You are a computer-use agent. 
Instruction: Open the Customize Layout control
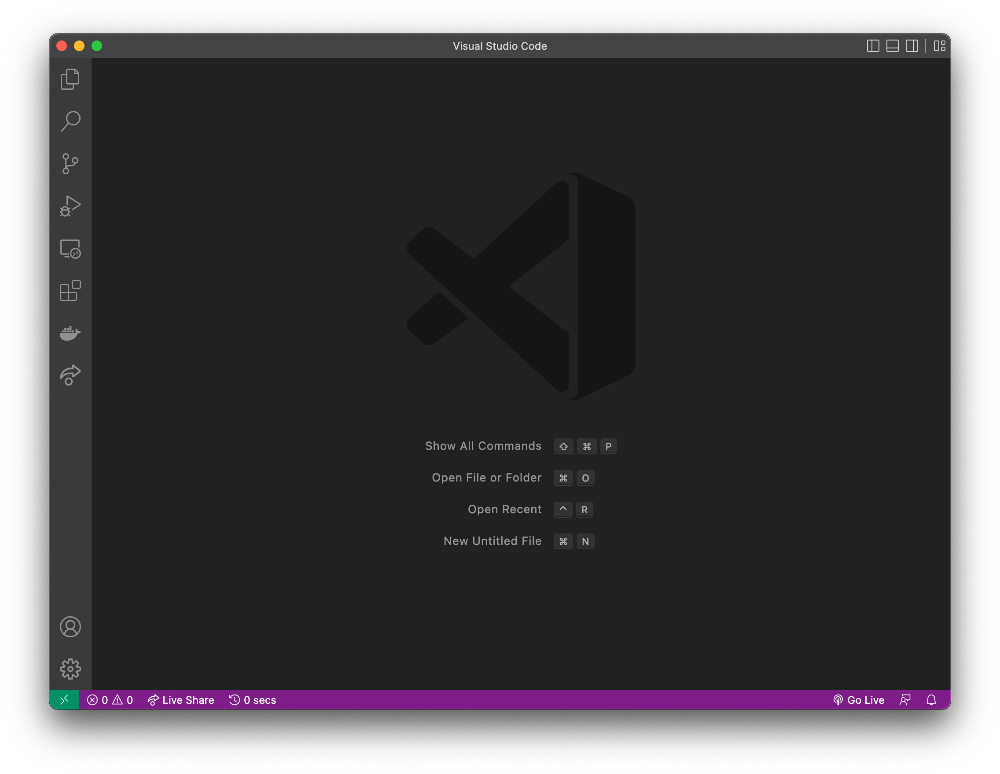coord(939,46)
